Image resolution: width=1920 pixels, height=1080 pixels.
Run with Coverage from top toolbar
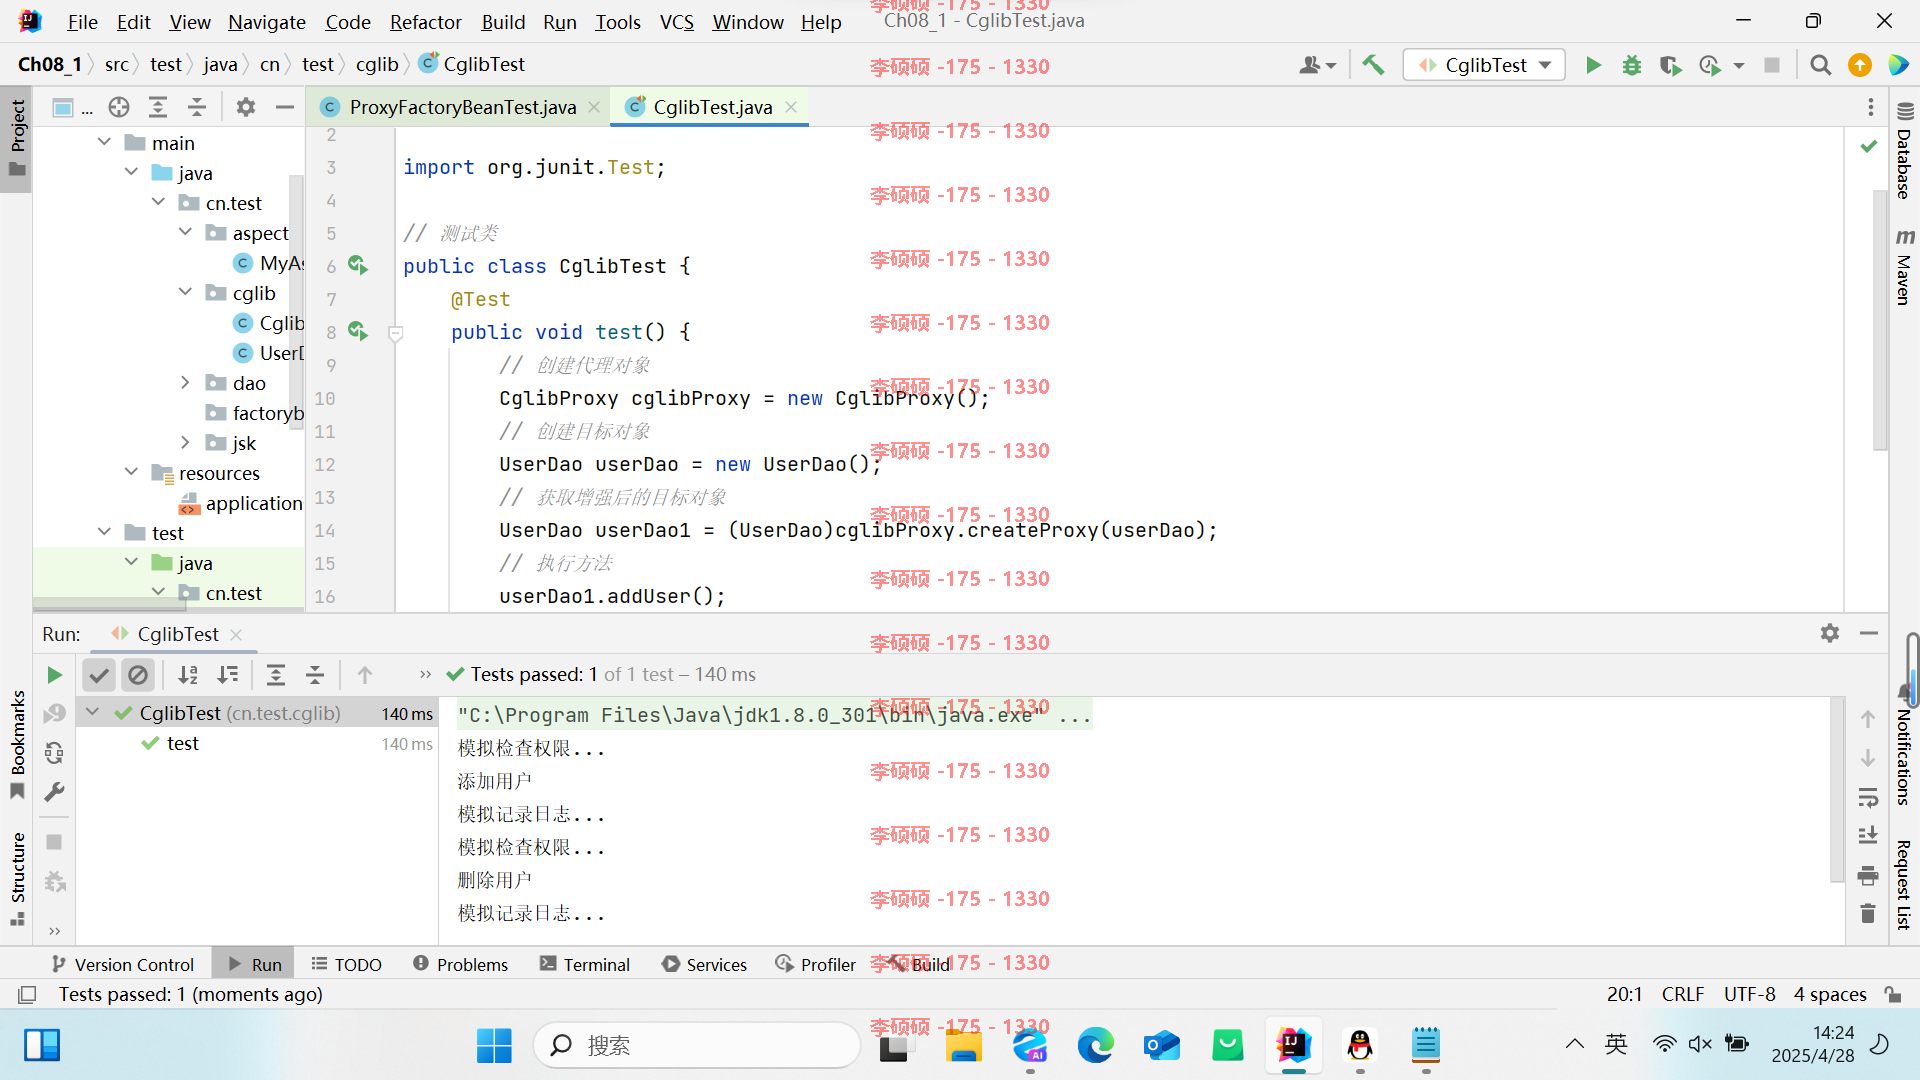(1670, 65)
